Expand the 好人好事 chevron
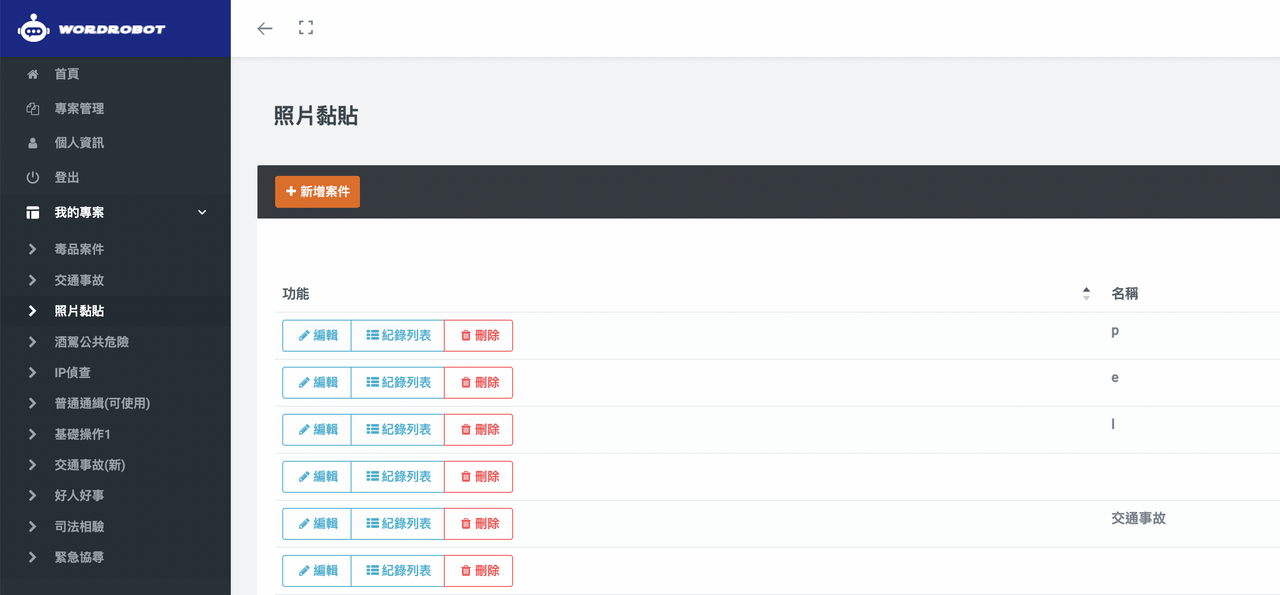The width and height of the screenshot is (1280, 595). 33,495
